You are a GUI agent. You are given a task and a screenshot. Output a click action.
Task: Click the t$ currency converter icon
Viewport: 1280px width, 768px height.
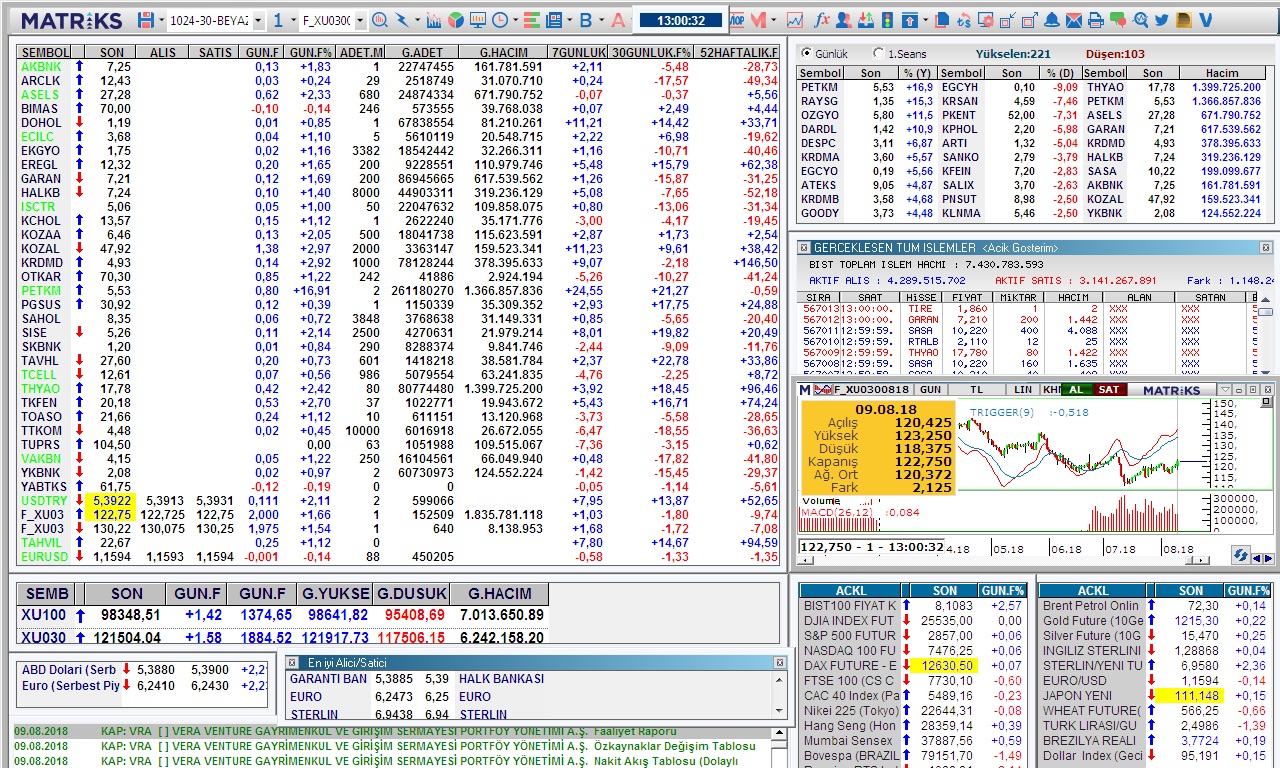click(x=964, y=20)
